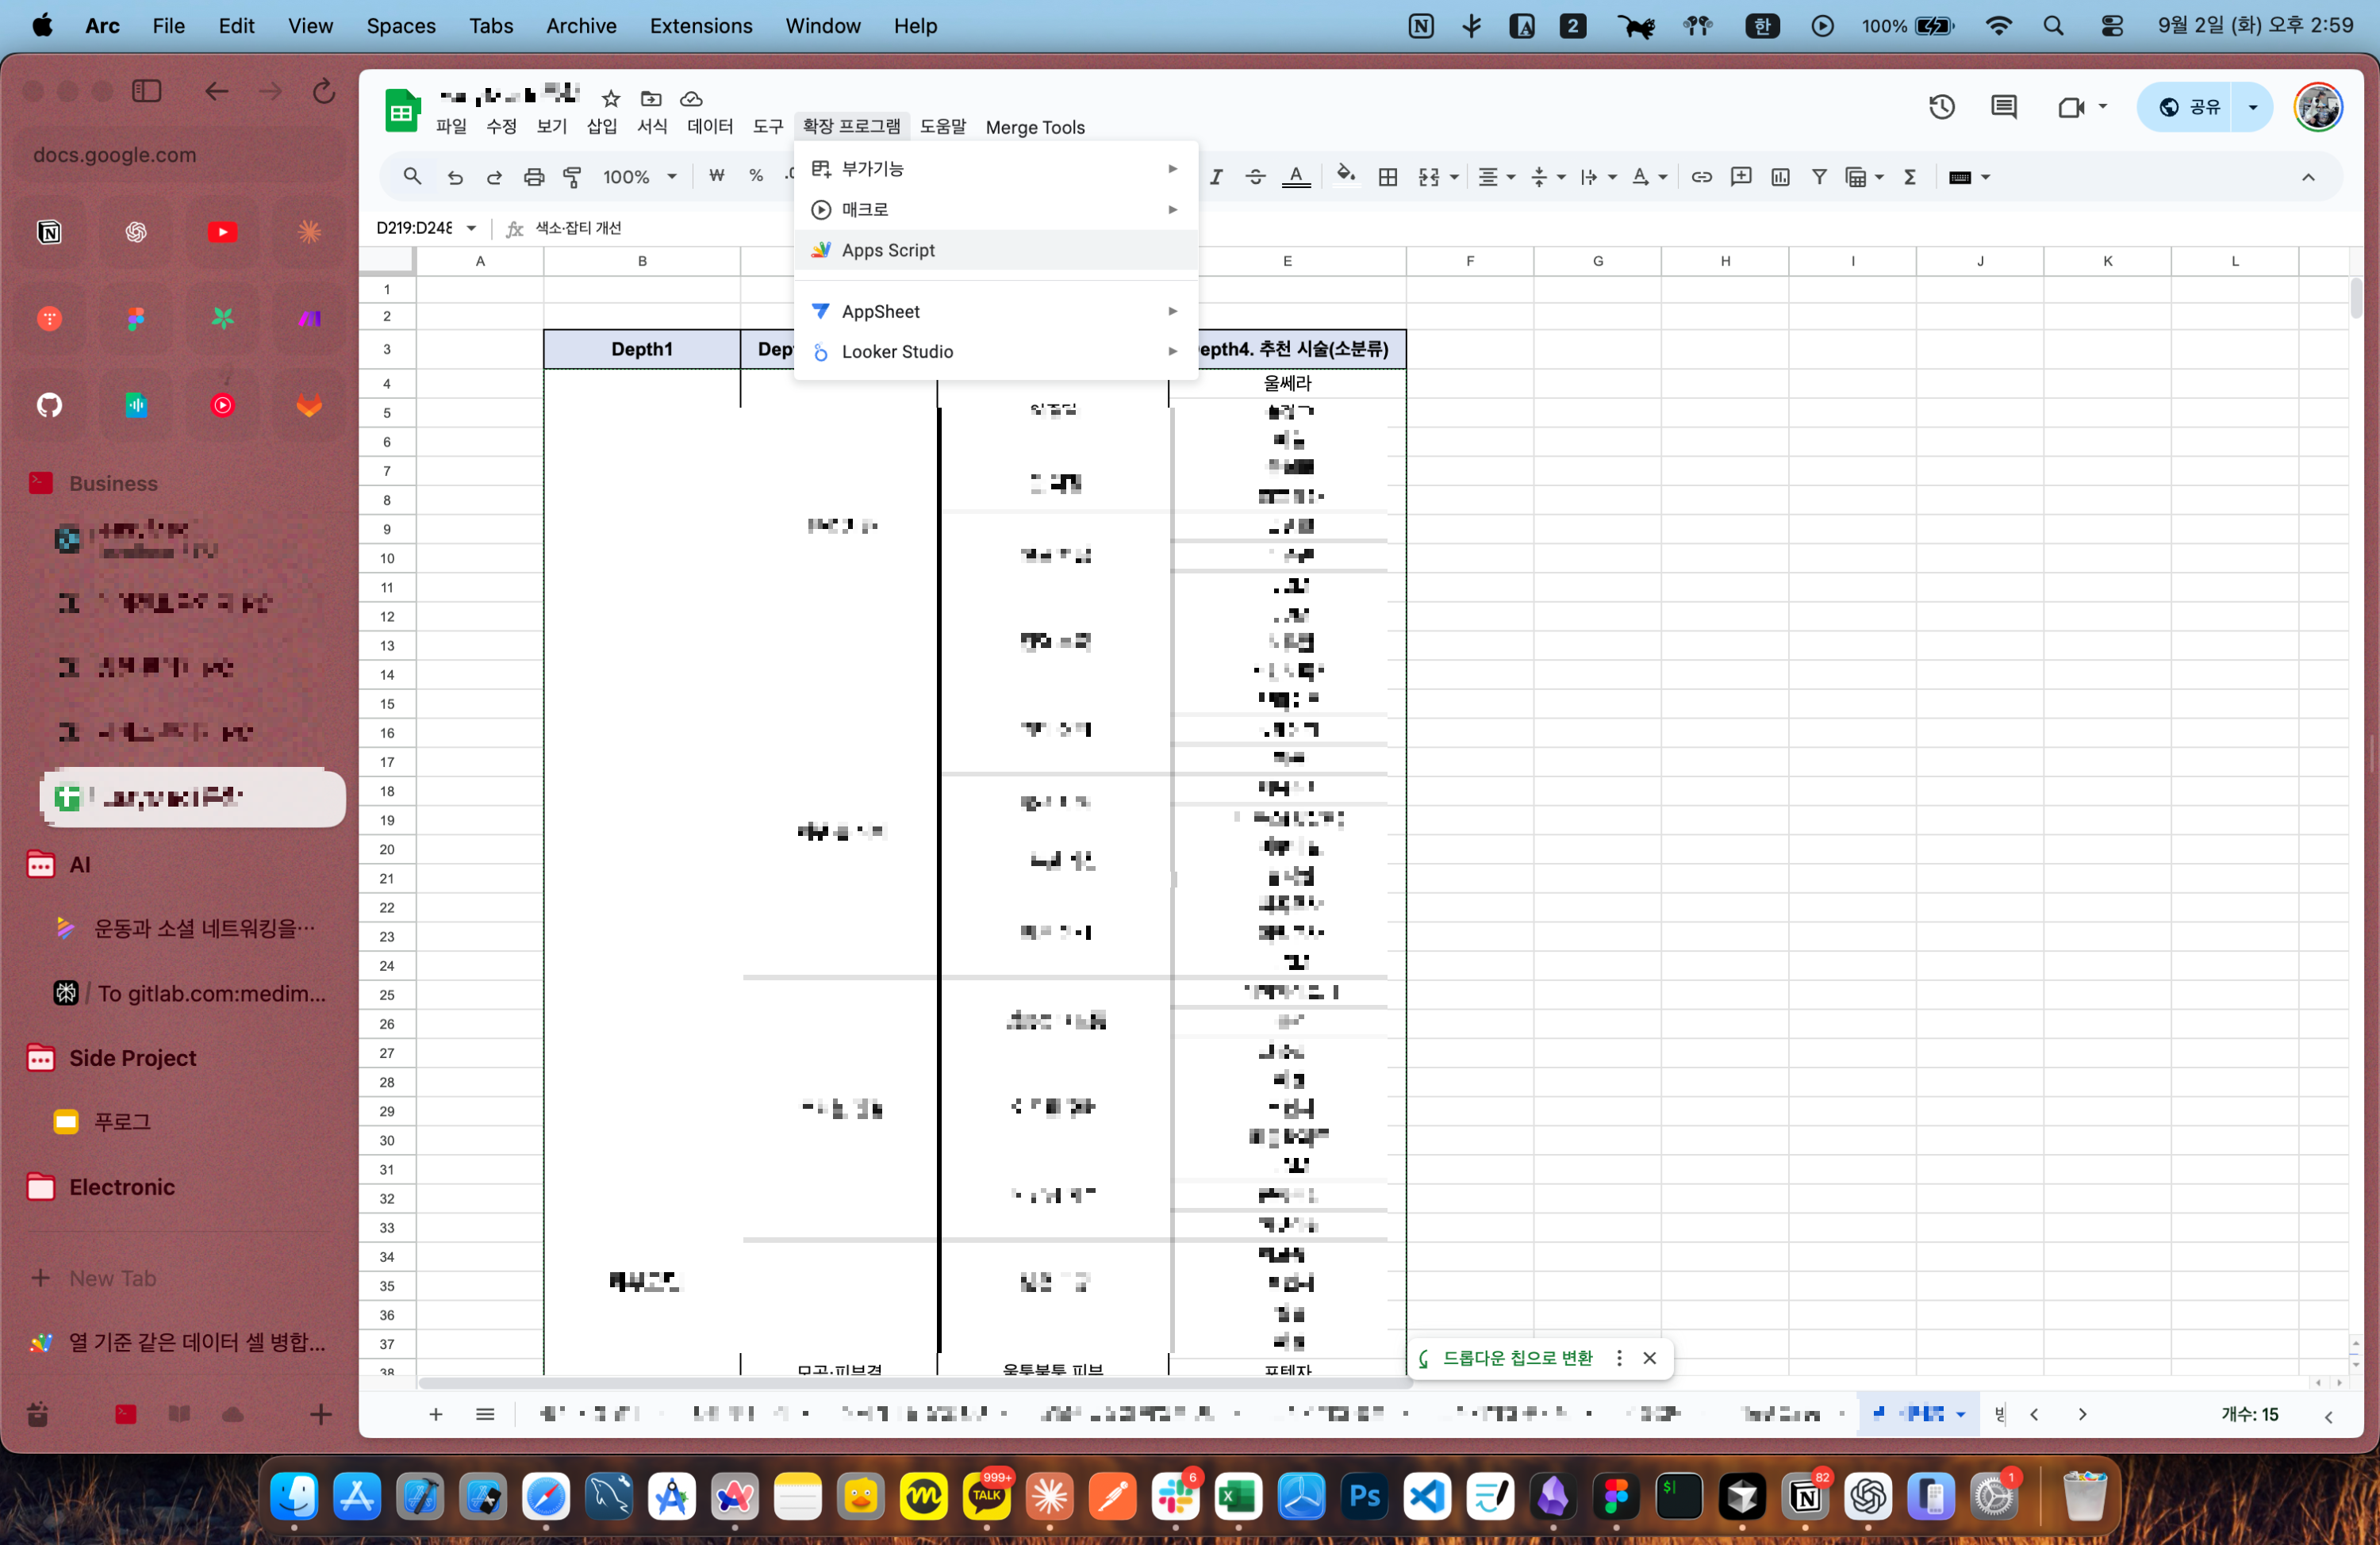The image size is (2380, 1545).
Task: Click the borders grid icon
Action: pyautogui.click(x=1388, y=177)
